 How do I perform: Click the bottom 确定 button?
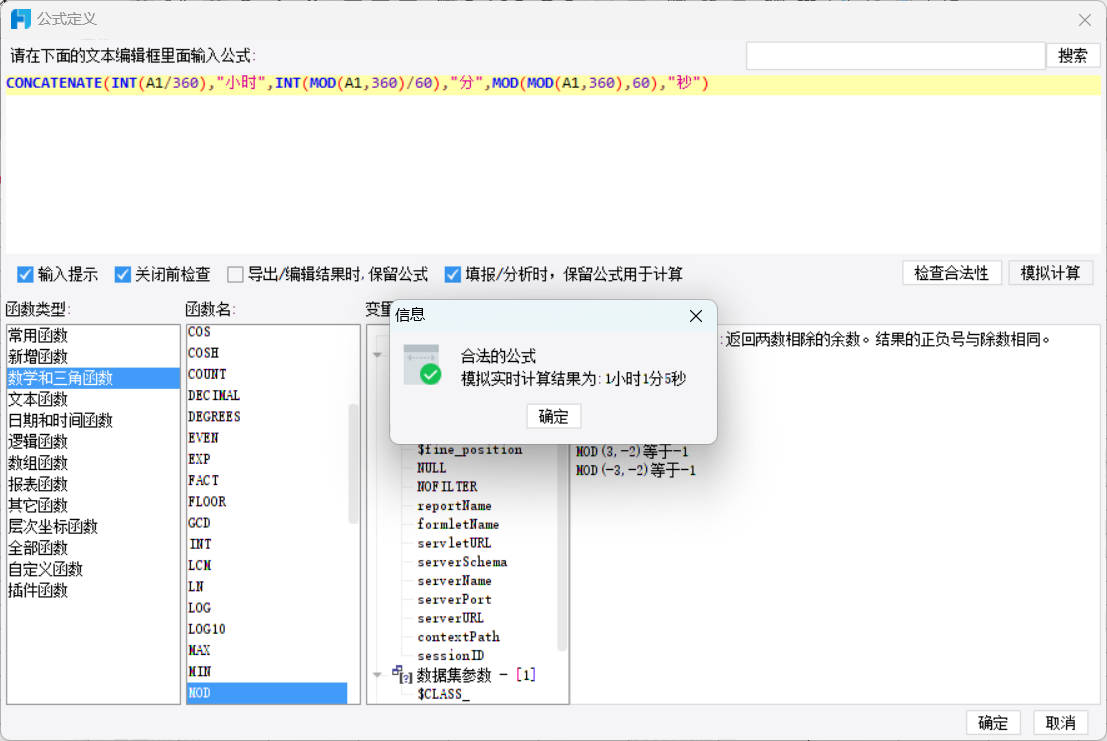pos(993,723)
